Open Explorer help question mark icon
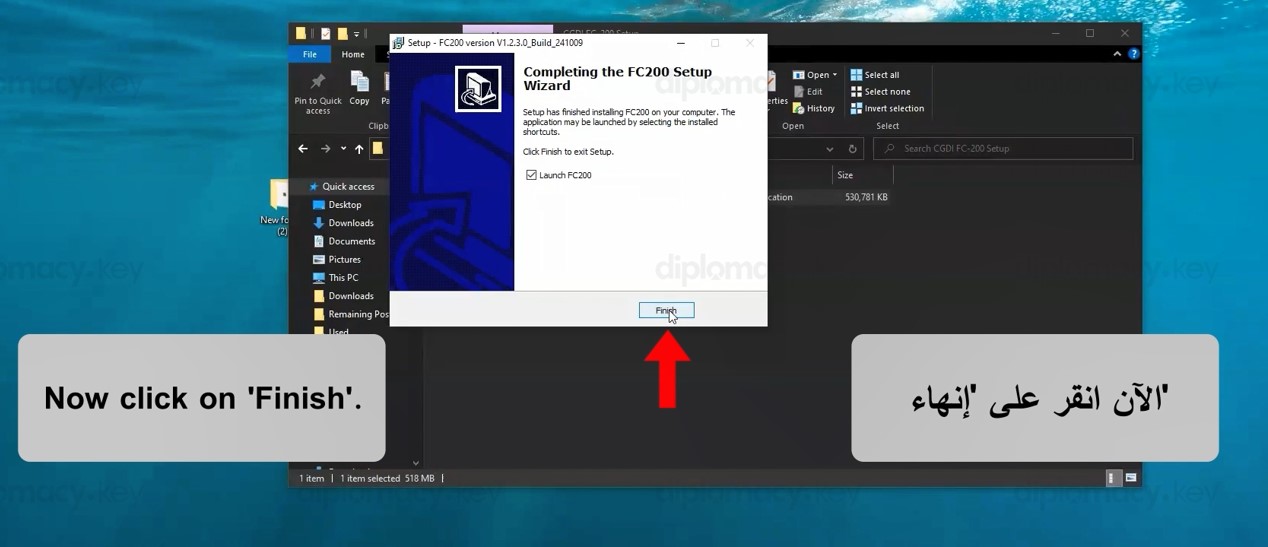 coord(1133,54)
